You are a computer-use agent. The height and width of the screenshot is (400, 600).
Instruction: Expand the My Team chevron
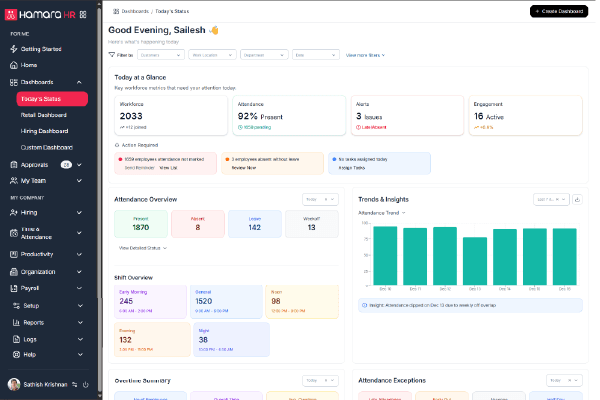pyautogui.click(x=79, y=181)
